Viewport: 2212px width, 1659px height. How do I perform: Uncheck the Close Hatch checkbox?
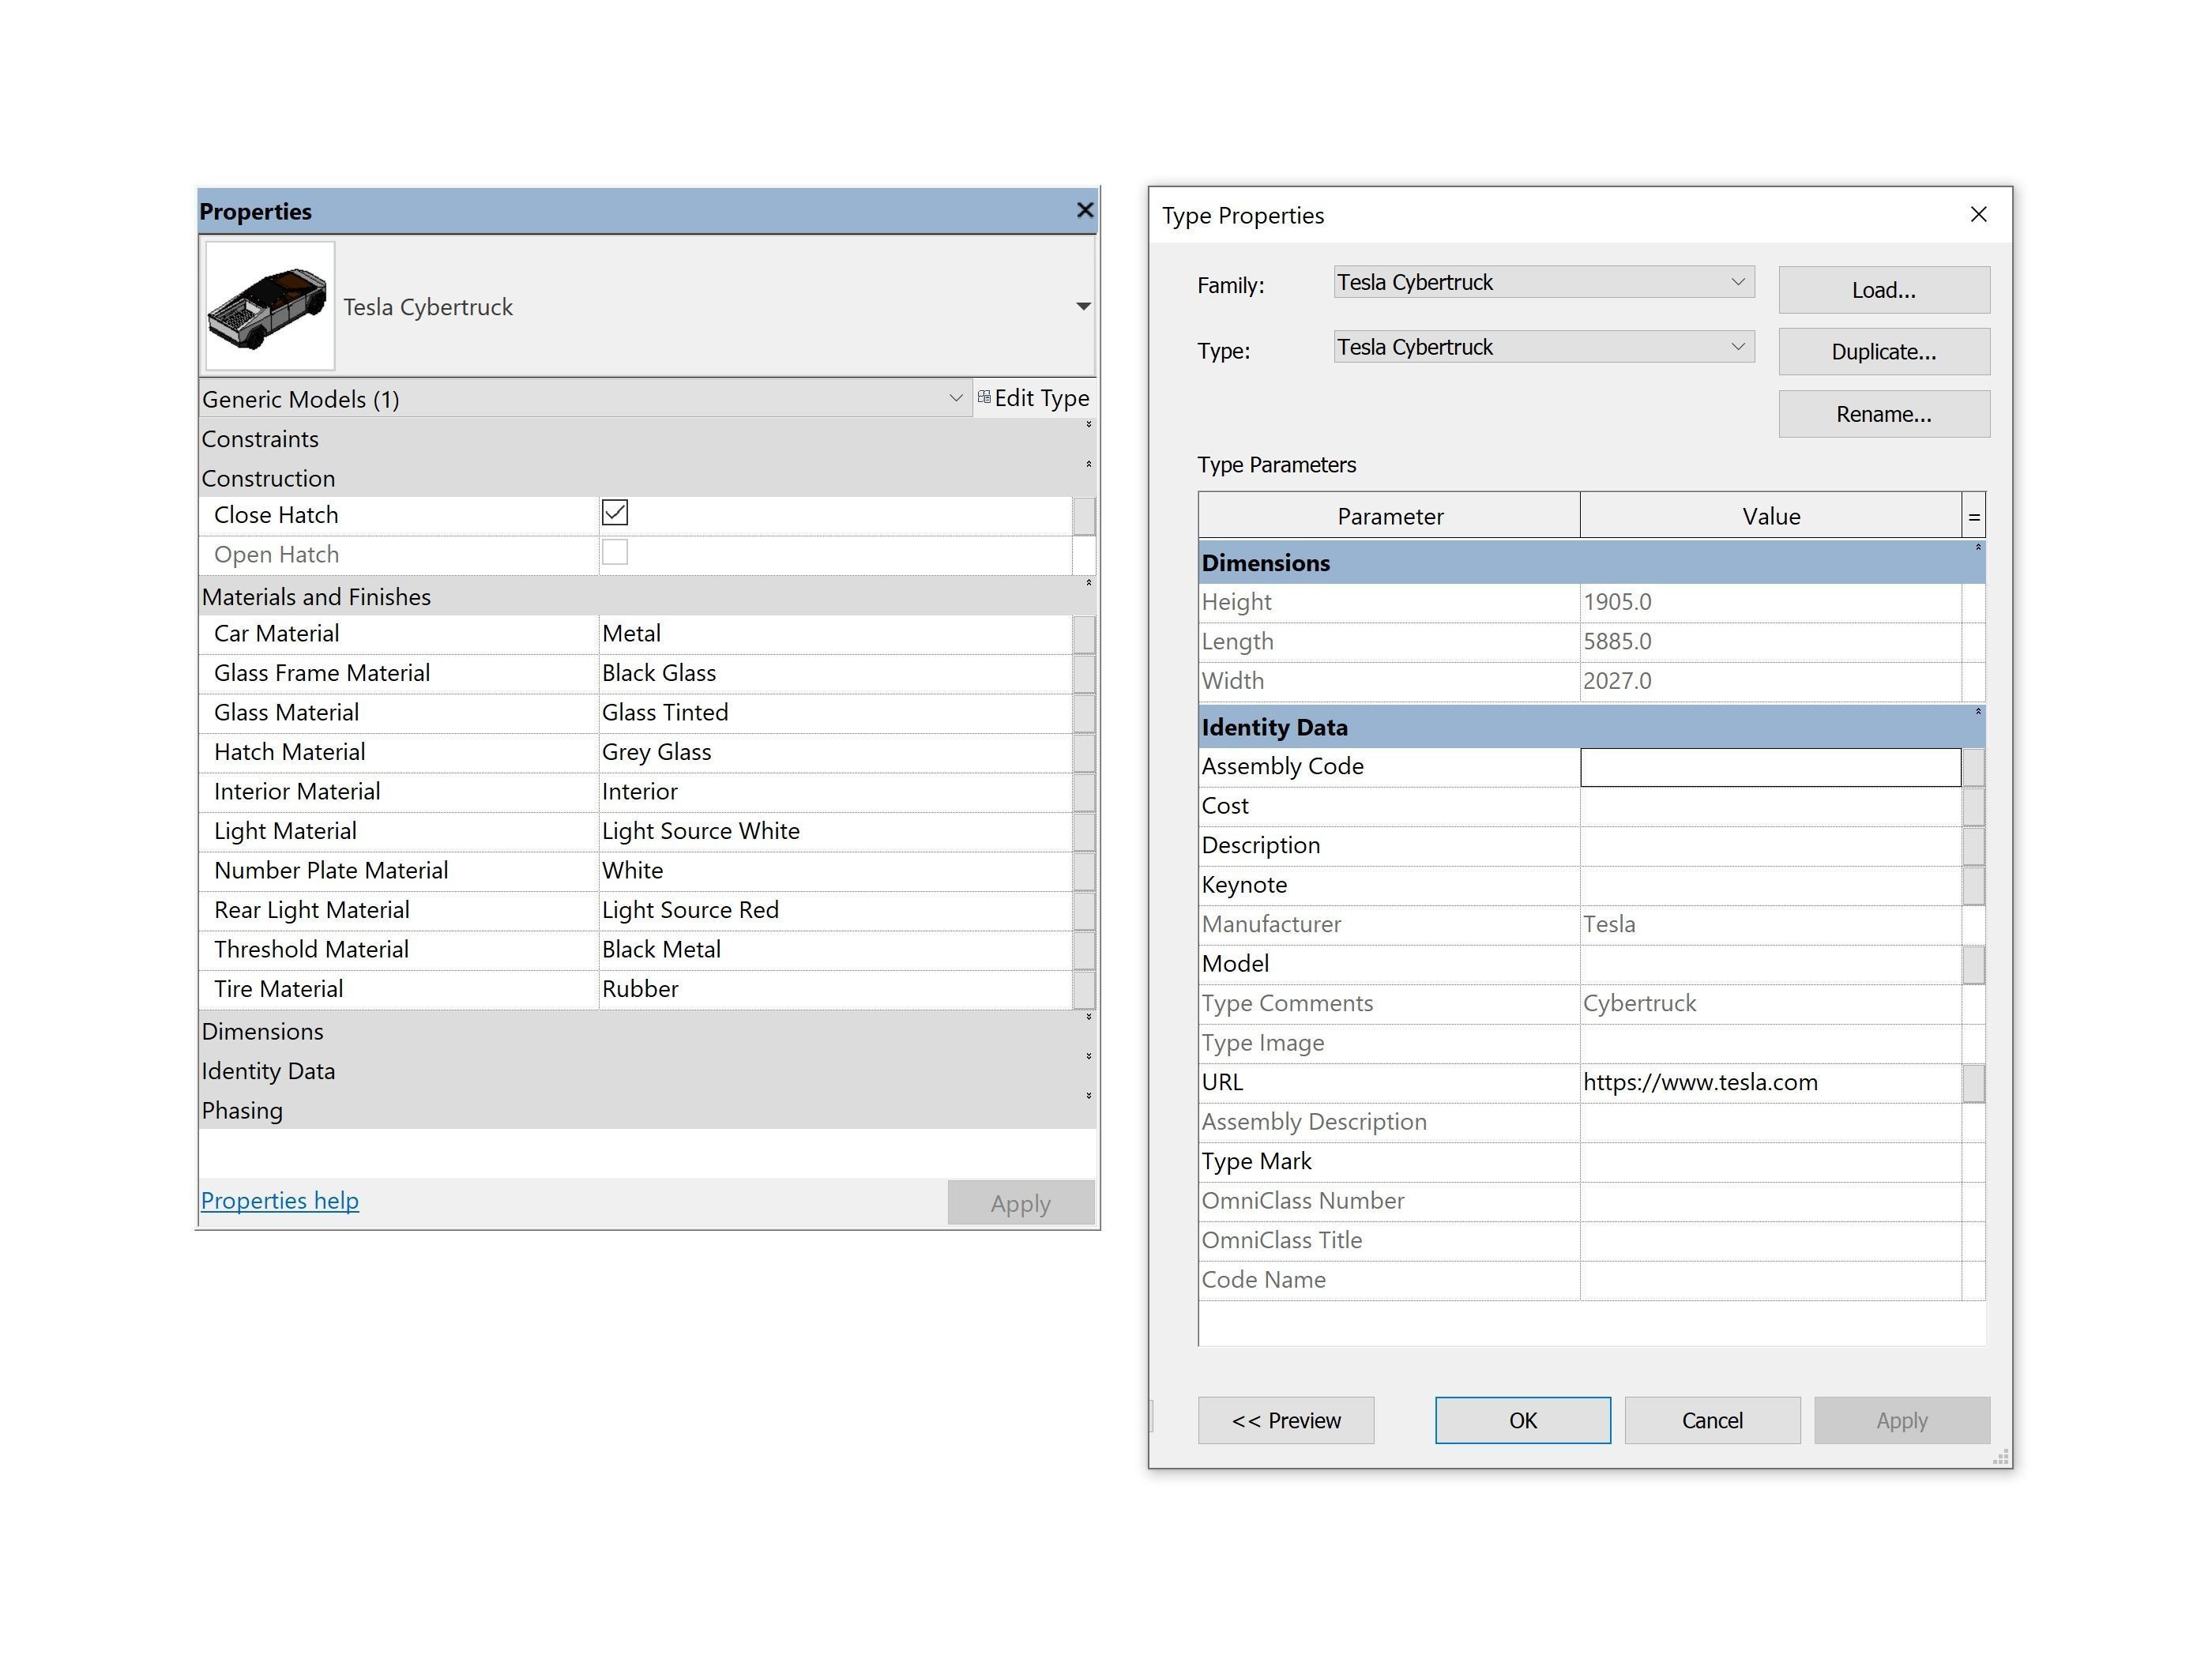point(615,513)
